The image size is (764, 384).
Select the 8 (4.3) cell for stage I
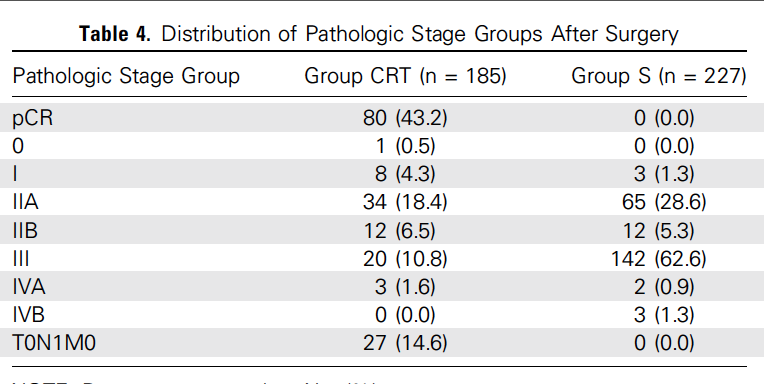tap(405, 174)
